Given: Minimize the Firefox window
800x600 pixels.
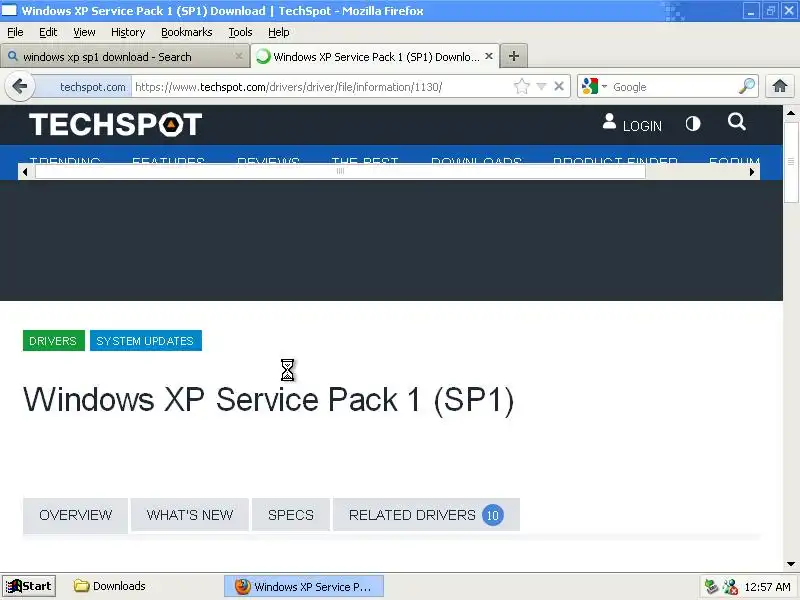Looking at the screenshot, I should (x=751, y=11).
